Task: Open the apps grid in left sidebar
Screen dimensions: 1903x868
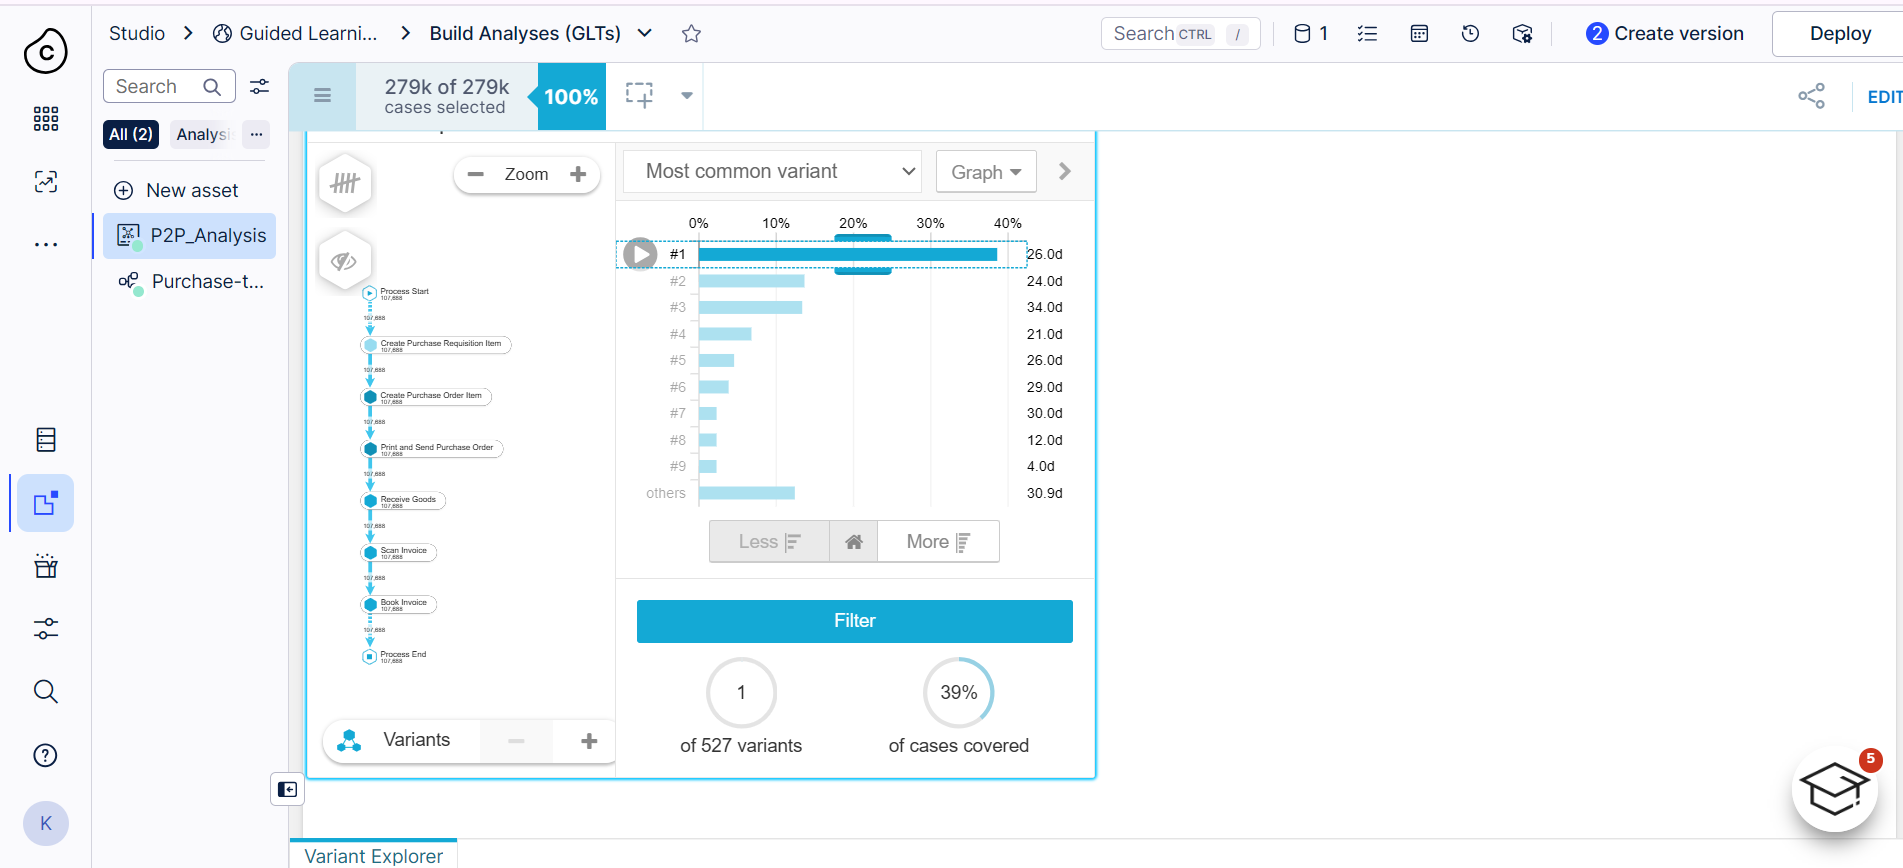Action: [x=46, y=119]
